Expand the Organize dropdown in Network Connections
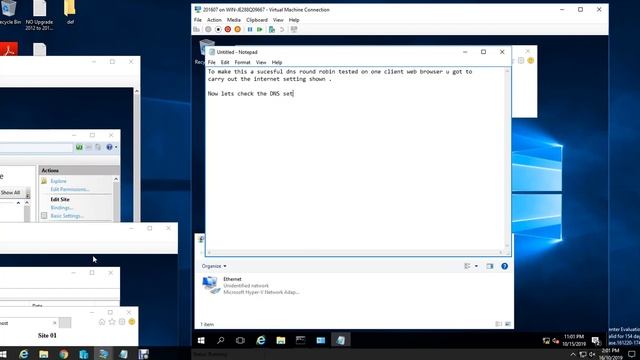The width and height of the screenshot is (640, 360). (214, 266)
